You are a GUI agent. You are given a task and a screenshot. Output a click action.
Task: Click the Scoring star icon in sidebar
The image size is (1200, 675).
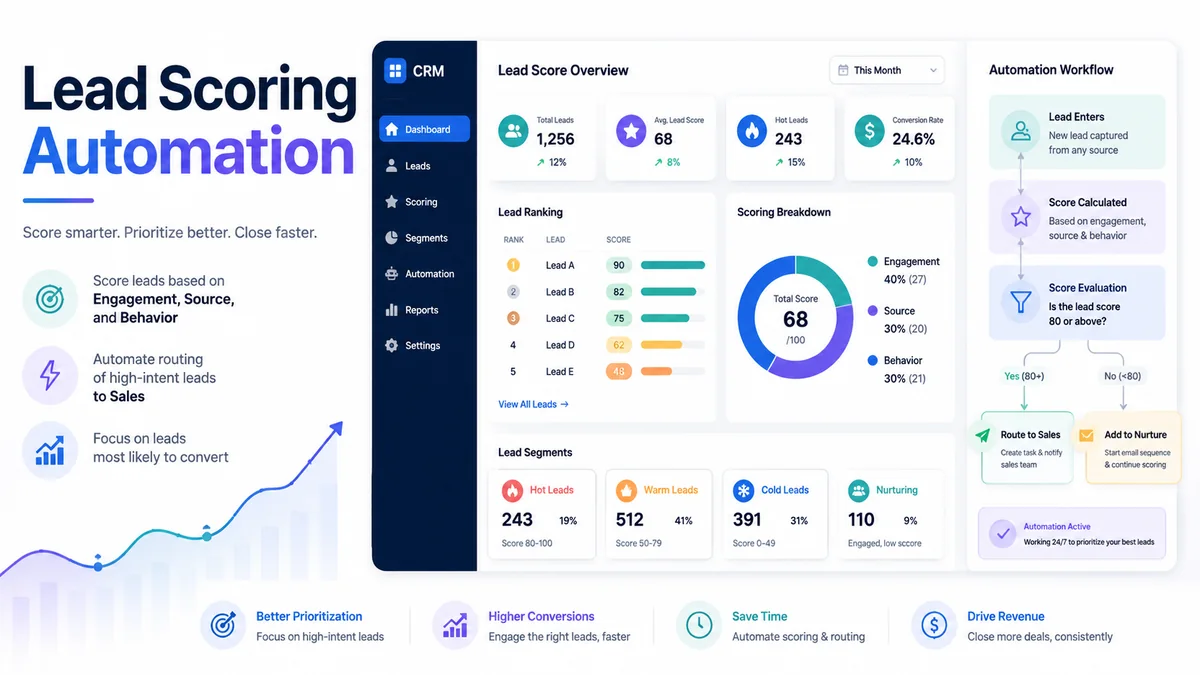point(392,202)
